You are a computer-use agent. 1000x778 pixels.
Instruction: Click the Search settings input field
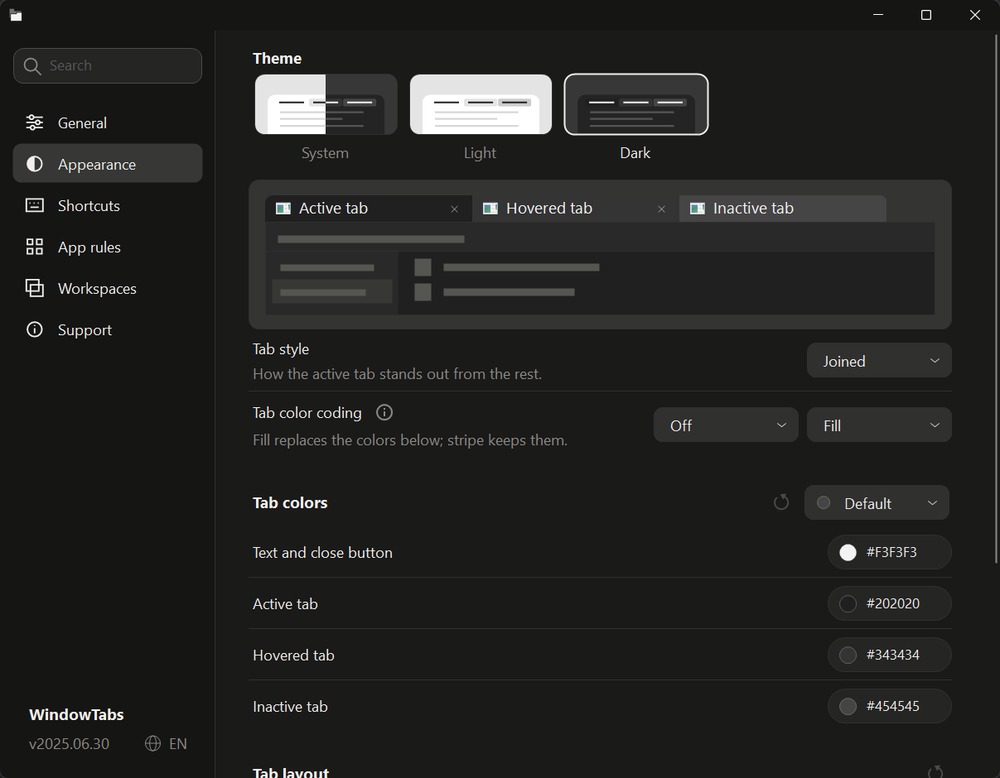click(x=108, y=66)
